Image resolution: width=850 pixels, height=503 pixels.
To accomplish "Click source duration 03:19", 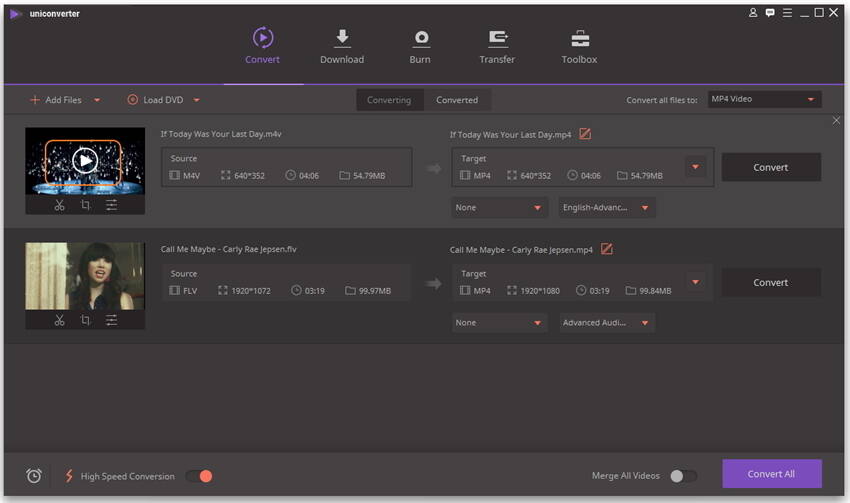I will point(308,291).
